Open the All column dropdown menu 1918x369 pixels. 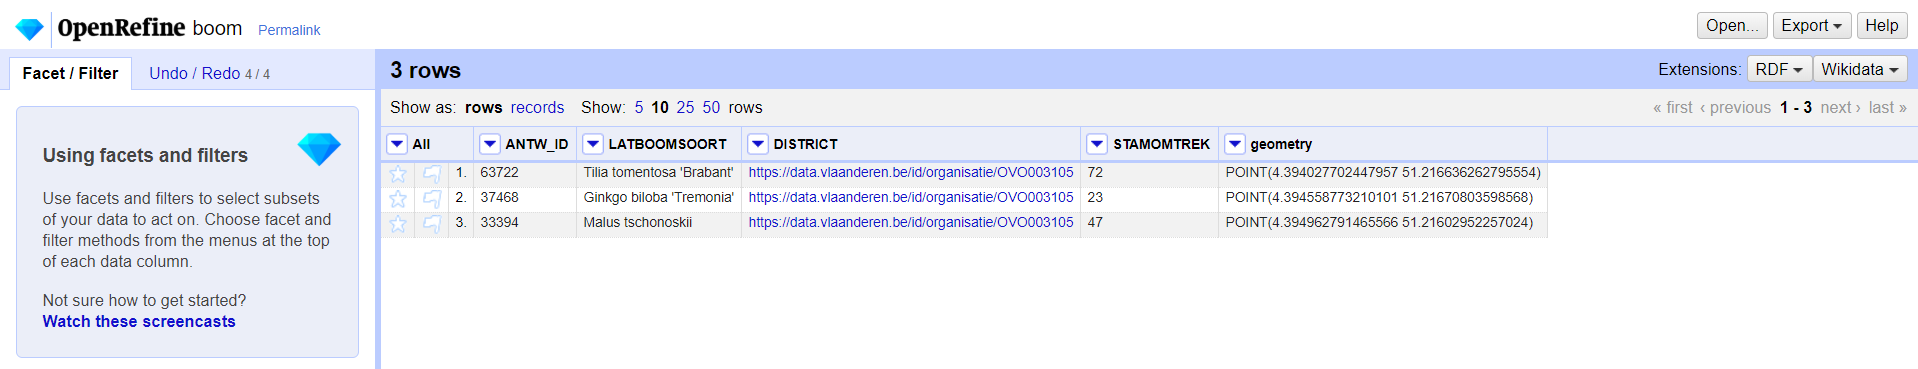point(397,144)
